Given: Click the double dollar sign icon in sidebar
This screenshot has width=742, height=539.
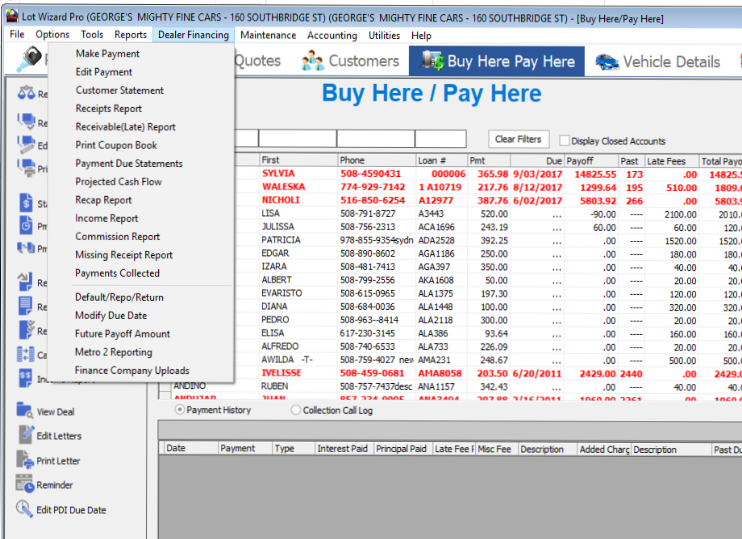Looking at the screenshot, I should 25,378.
